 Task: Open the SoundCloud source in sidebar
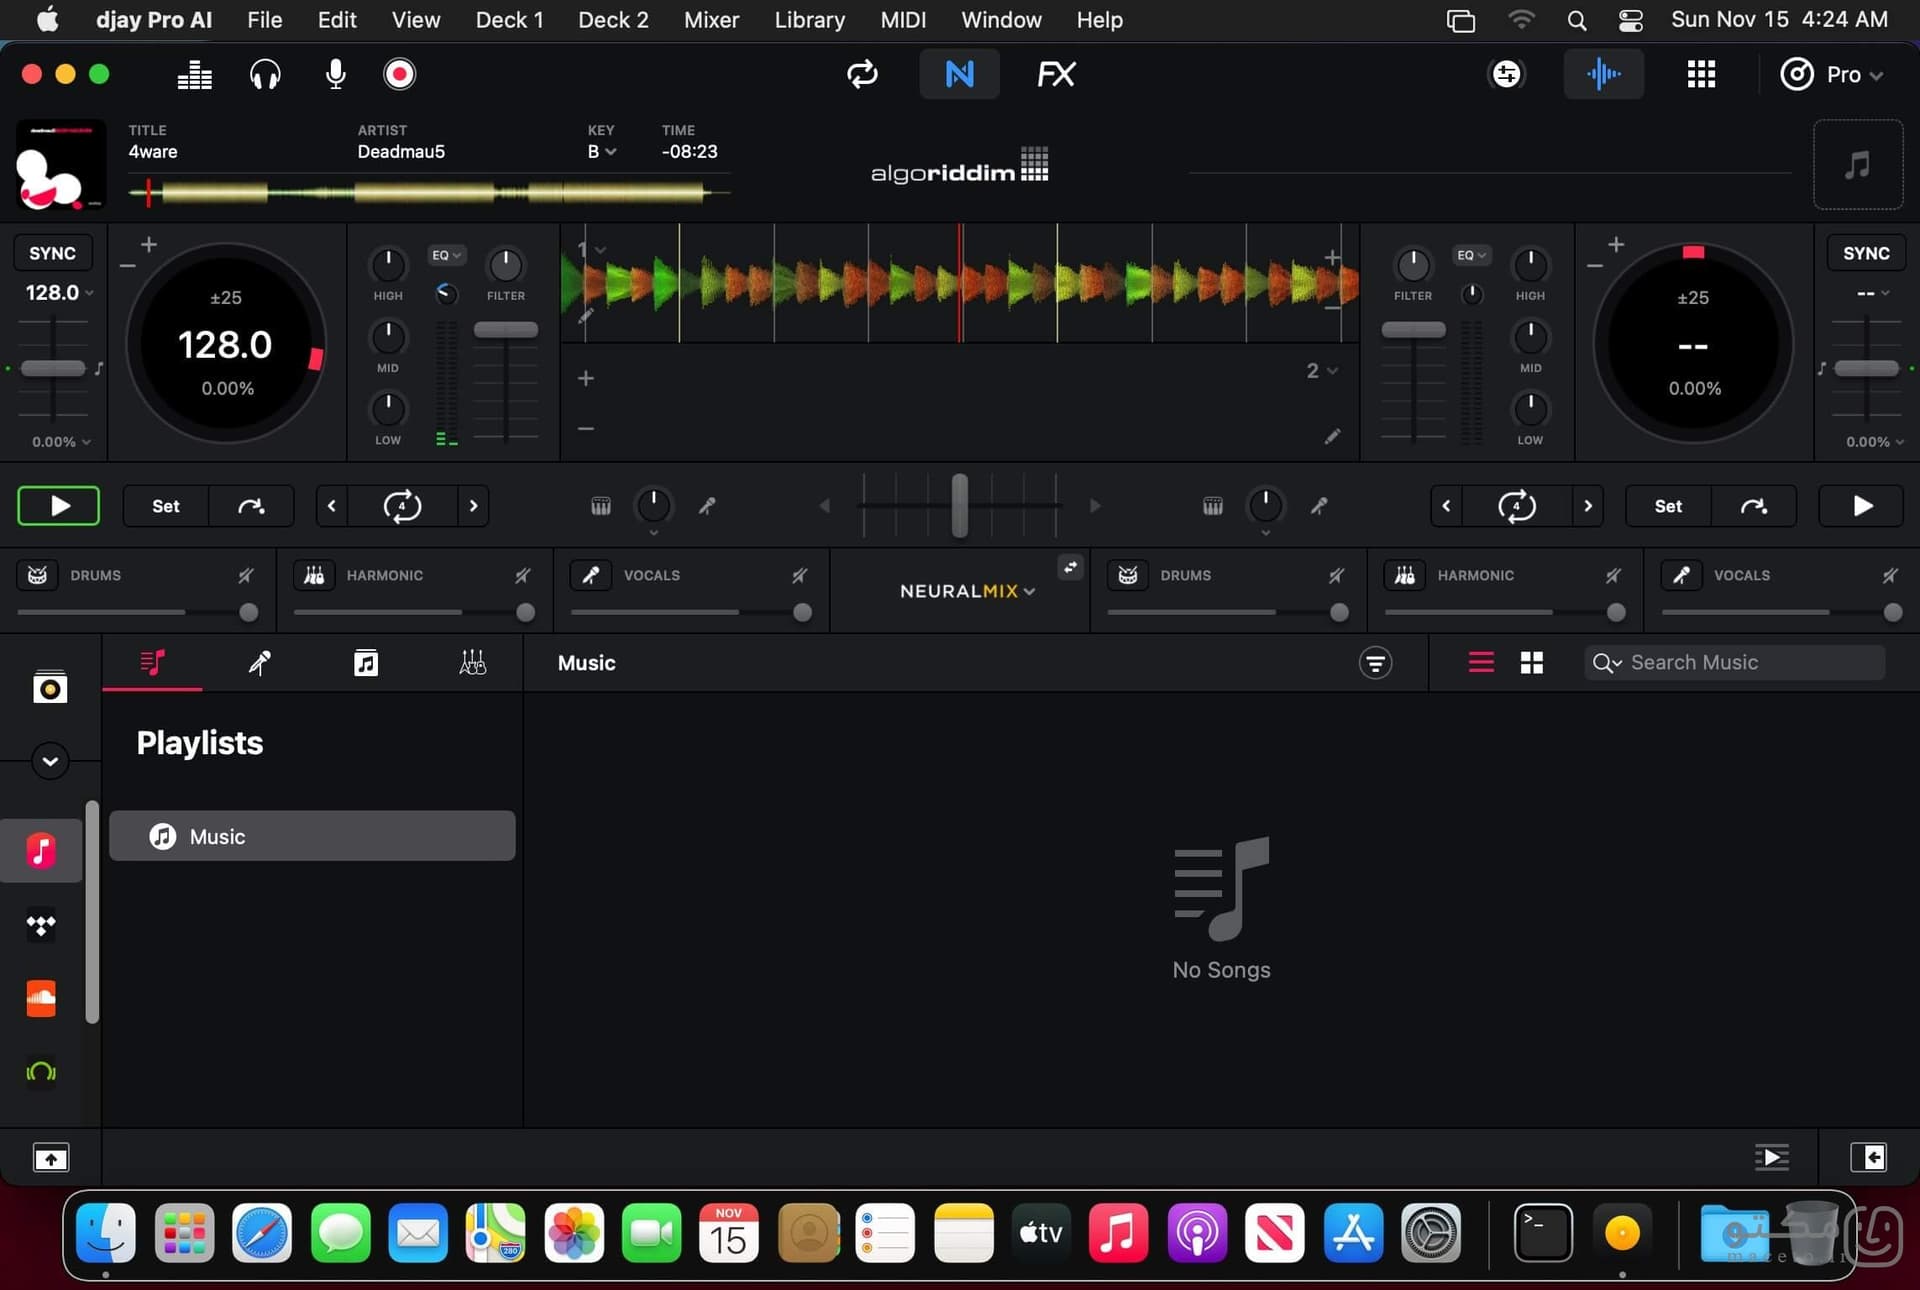41,998
